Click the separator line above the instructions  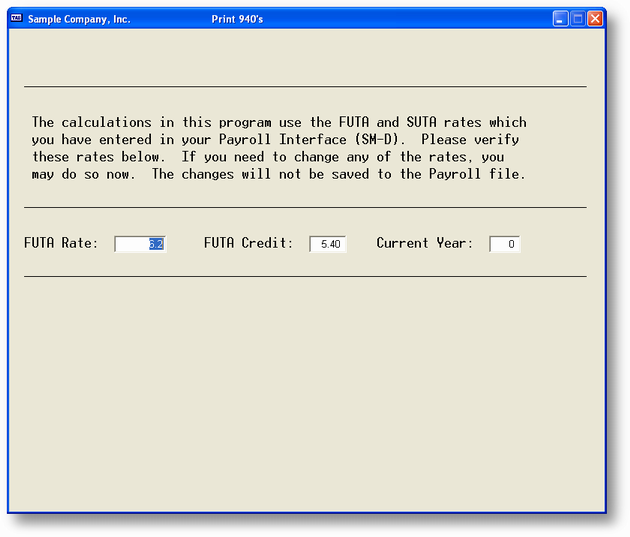tap(305, 87)
